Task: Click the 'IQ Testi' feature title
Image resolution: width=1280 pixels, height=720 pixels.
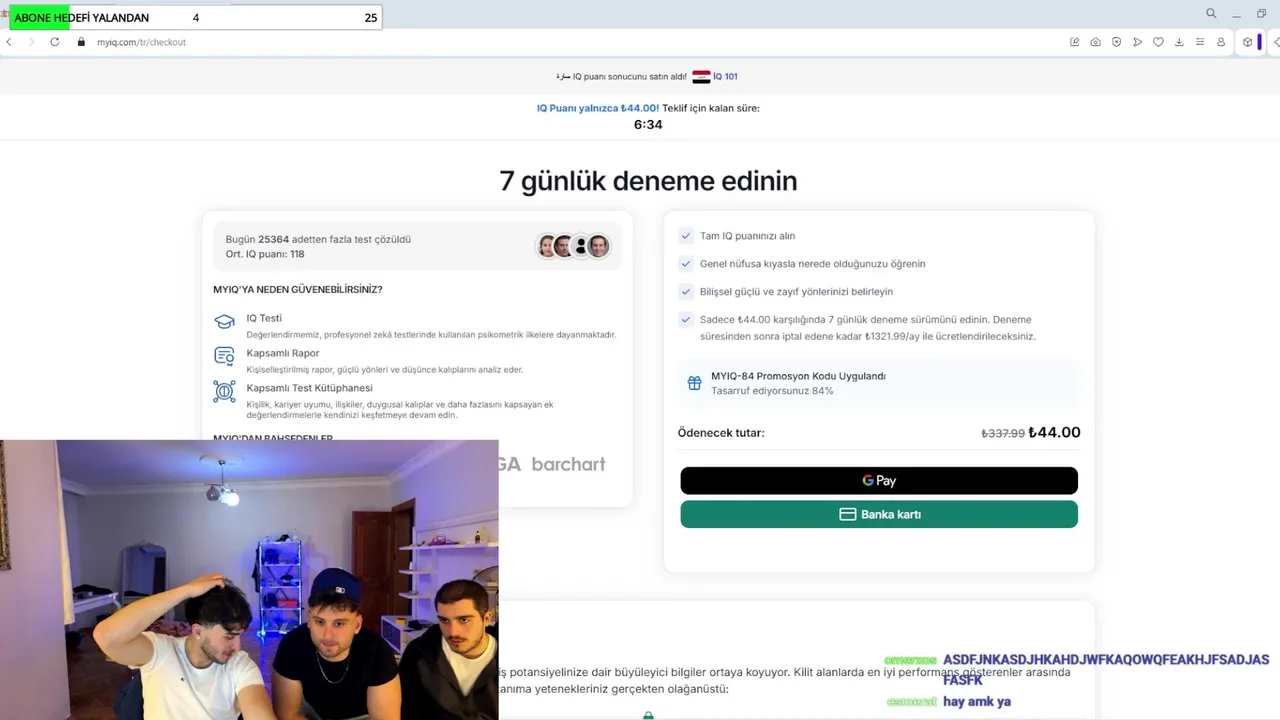Action: click(x=264, y=318)
